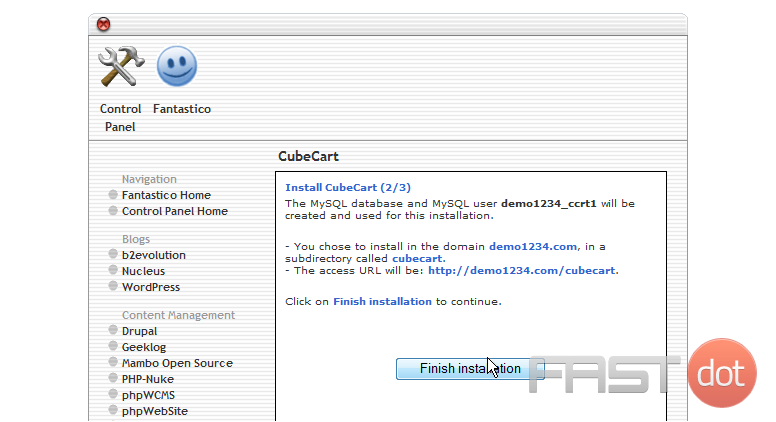Open the Fantastico label link
Viewport: 776px width, 422px height.
tap(182, 109)
